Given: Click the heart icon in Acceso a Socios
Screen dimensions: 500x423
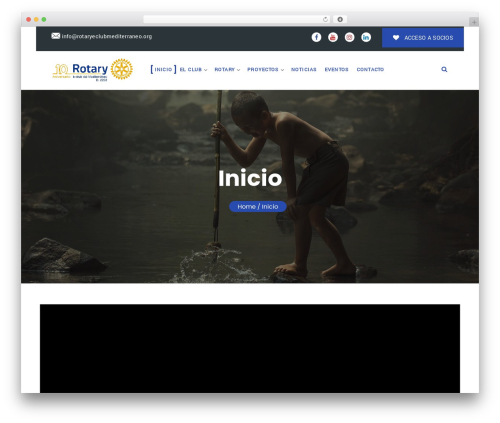Looking at the screenshot, I should pyautogui.click(x=396, y=38).
